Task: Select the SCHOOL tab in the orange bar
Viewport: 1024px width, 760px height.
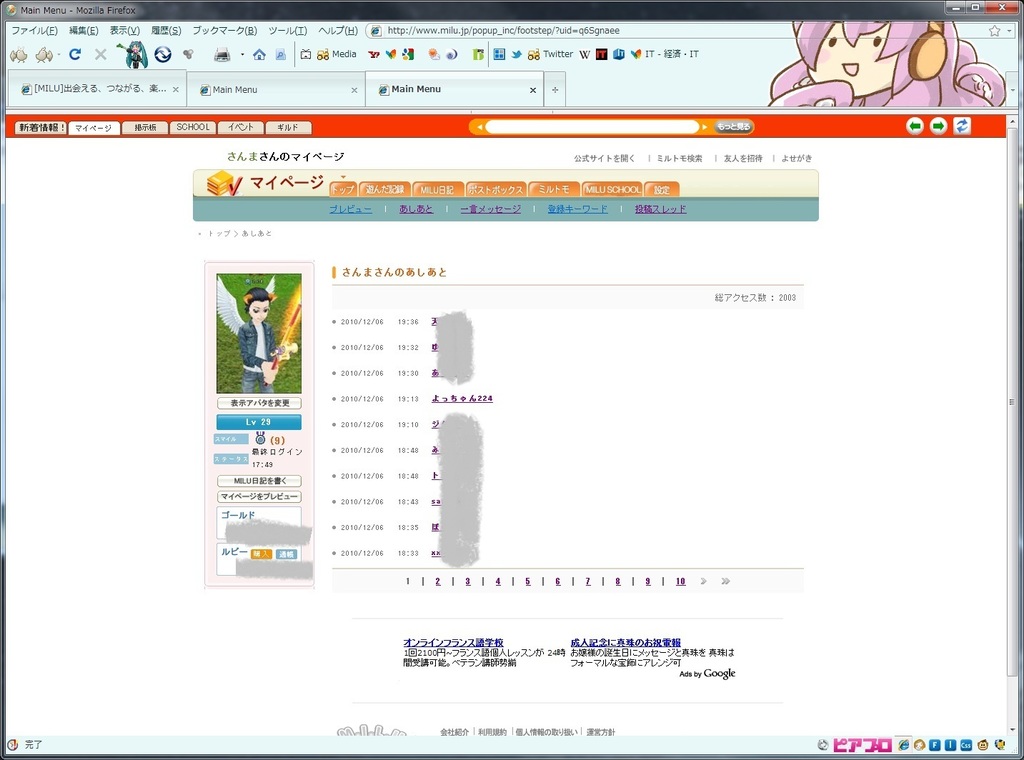Action: (x=193, y=127)
